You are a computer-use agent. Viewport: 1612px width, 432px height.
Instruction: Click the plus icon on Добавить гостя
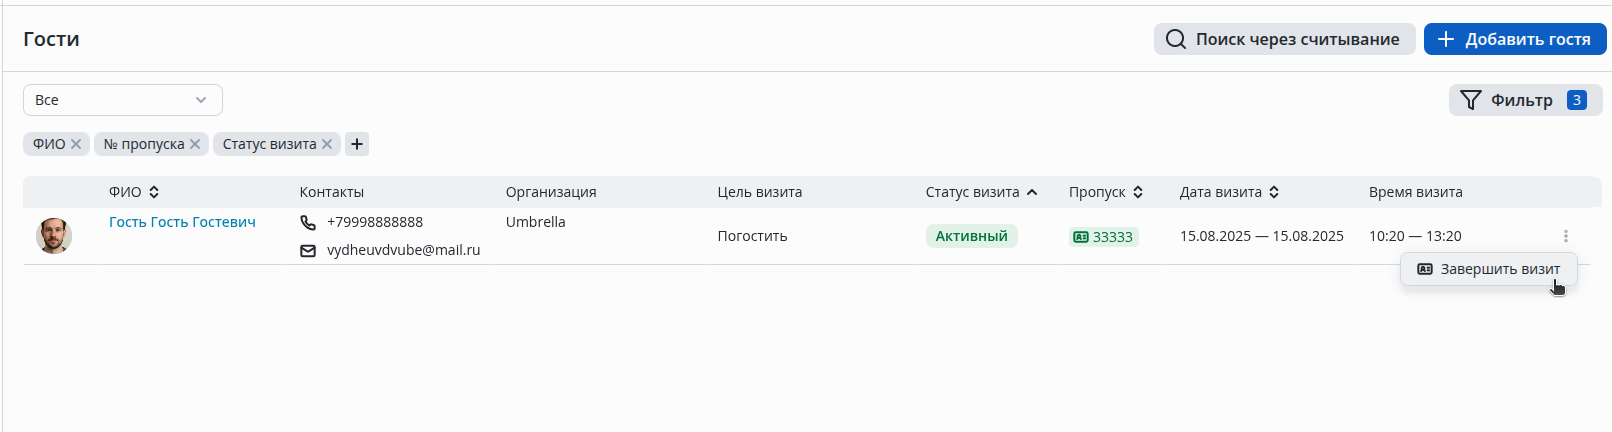1445,39
